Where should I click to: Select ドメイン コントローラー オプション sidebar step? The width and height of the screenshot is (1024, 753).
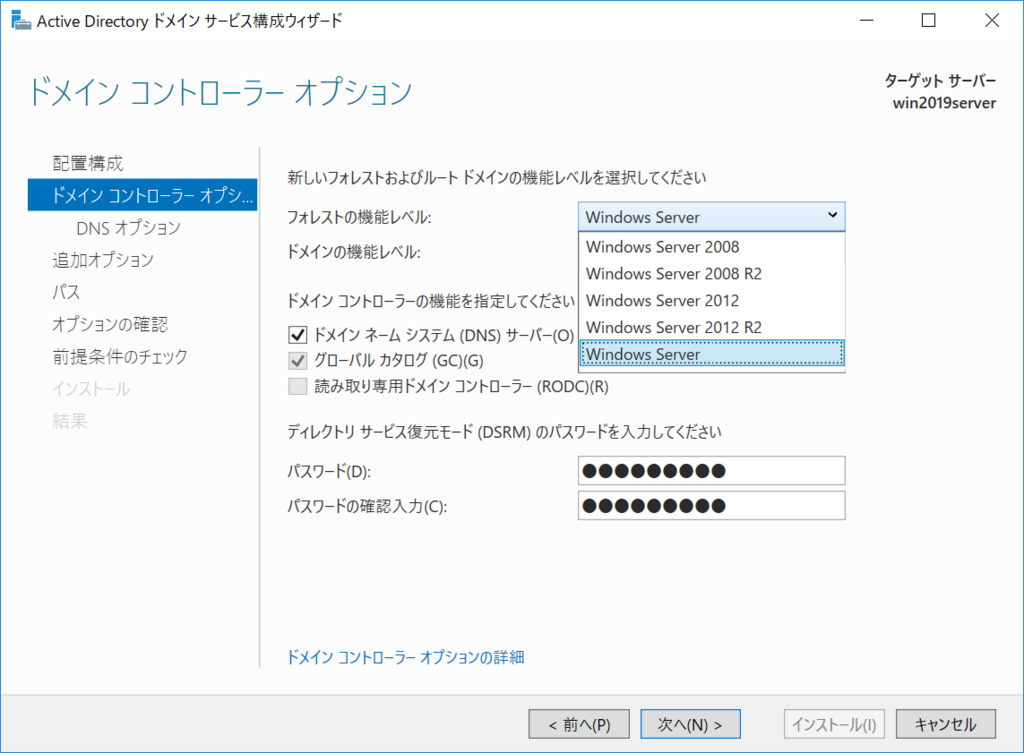point(142,195)
